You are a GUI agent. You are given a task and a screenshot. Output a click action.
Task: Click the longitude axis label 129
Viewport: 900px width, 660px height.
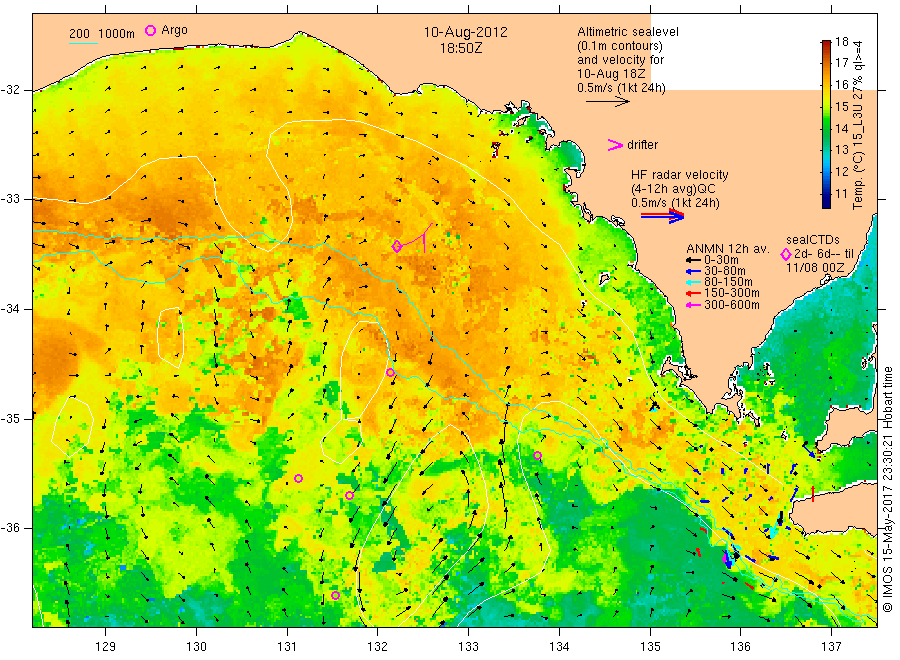click(x=106, y=647)
